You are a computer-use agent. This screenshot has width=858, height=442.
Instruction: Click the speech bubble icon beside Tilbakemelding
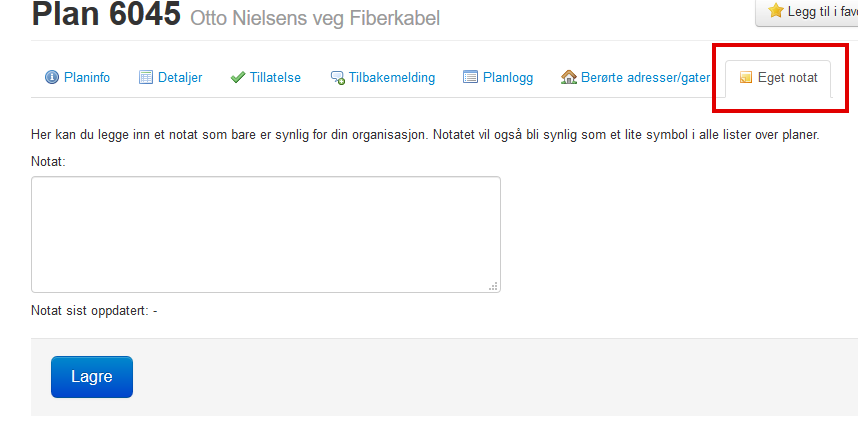(x=338, y=78)
